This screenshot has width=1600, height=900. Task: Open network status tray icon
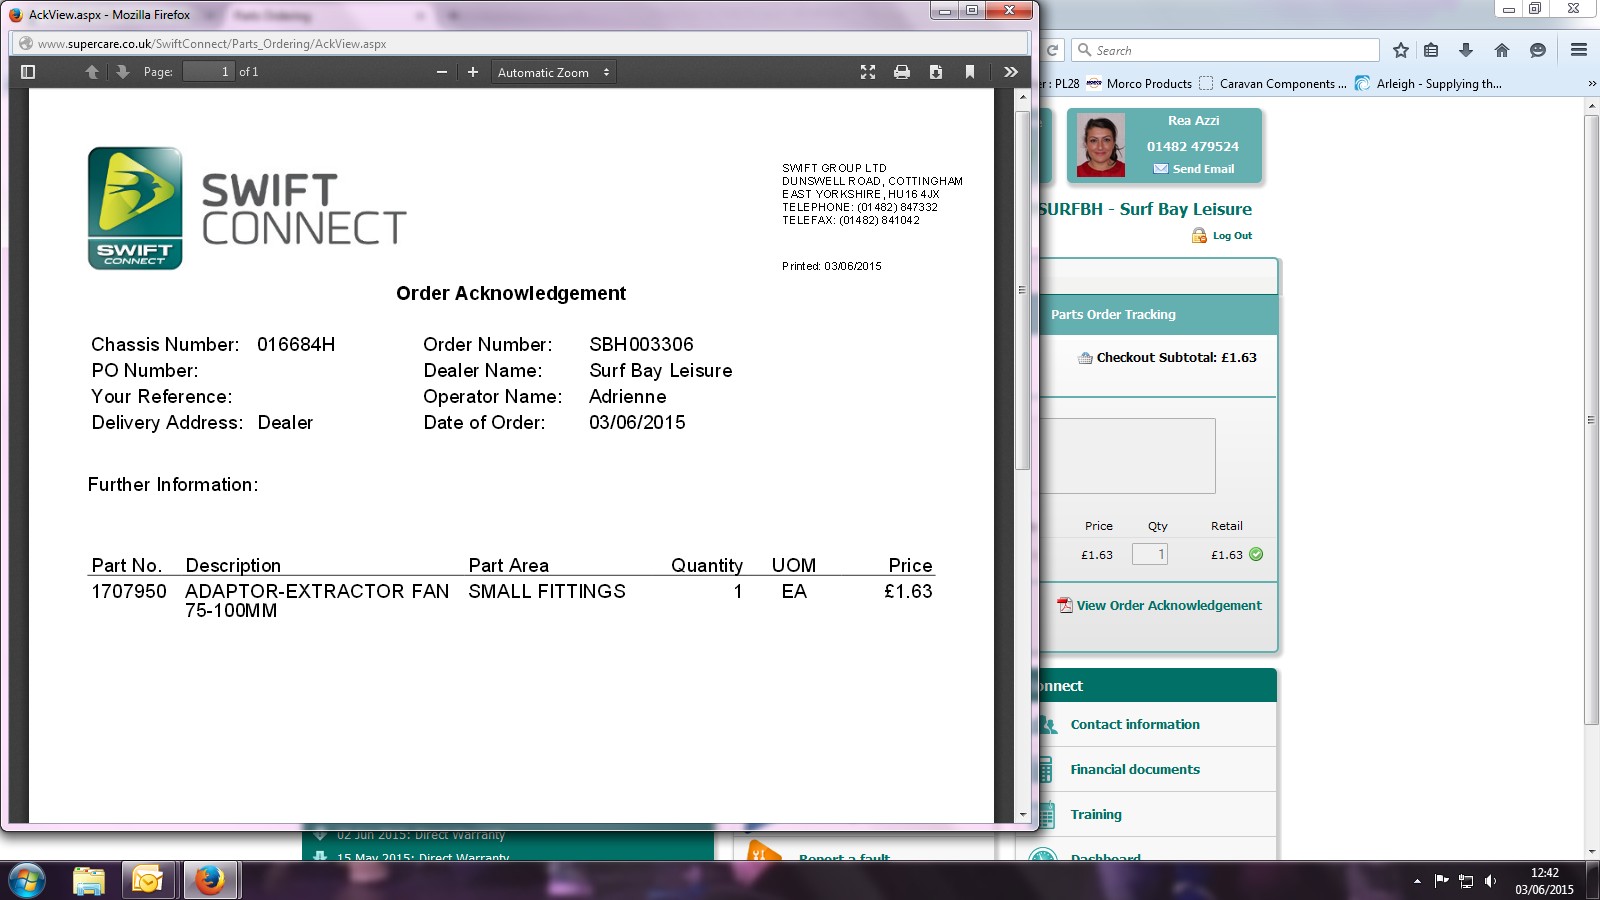(1466, 881)
